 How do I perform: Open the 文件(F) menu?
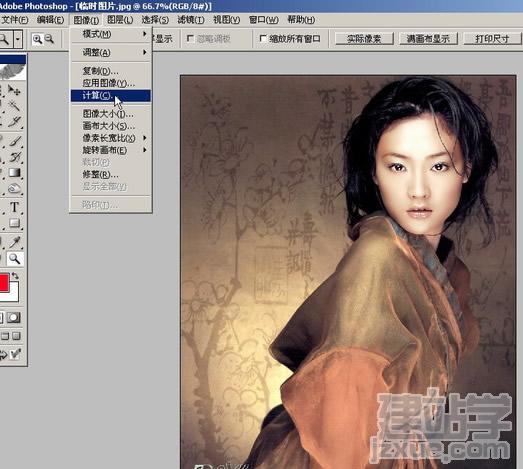point(14,20)
